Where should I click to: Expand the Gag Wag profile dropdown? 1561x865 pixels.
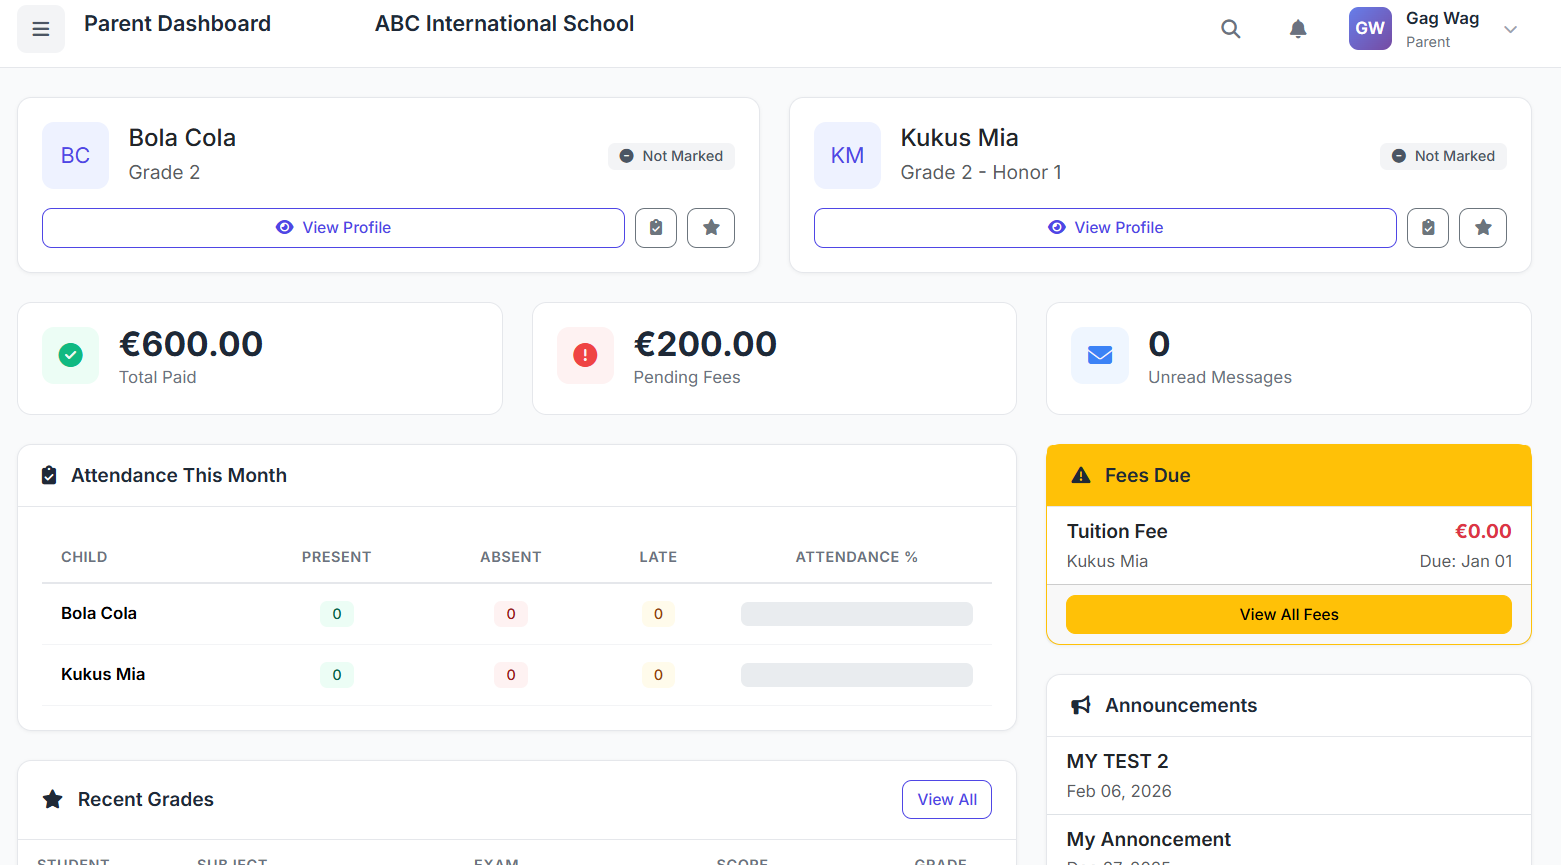pos(1511,29)
